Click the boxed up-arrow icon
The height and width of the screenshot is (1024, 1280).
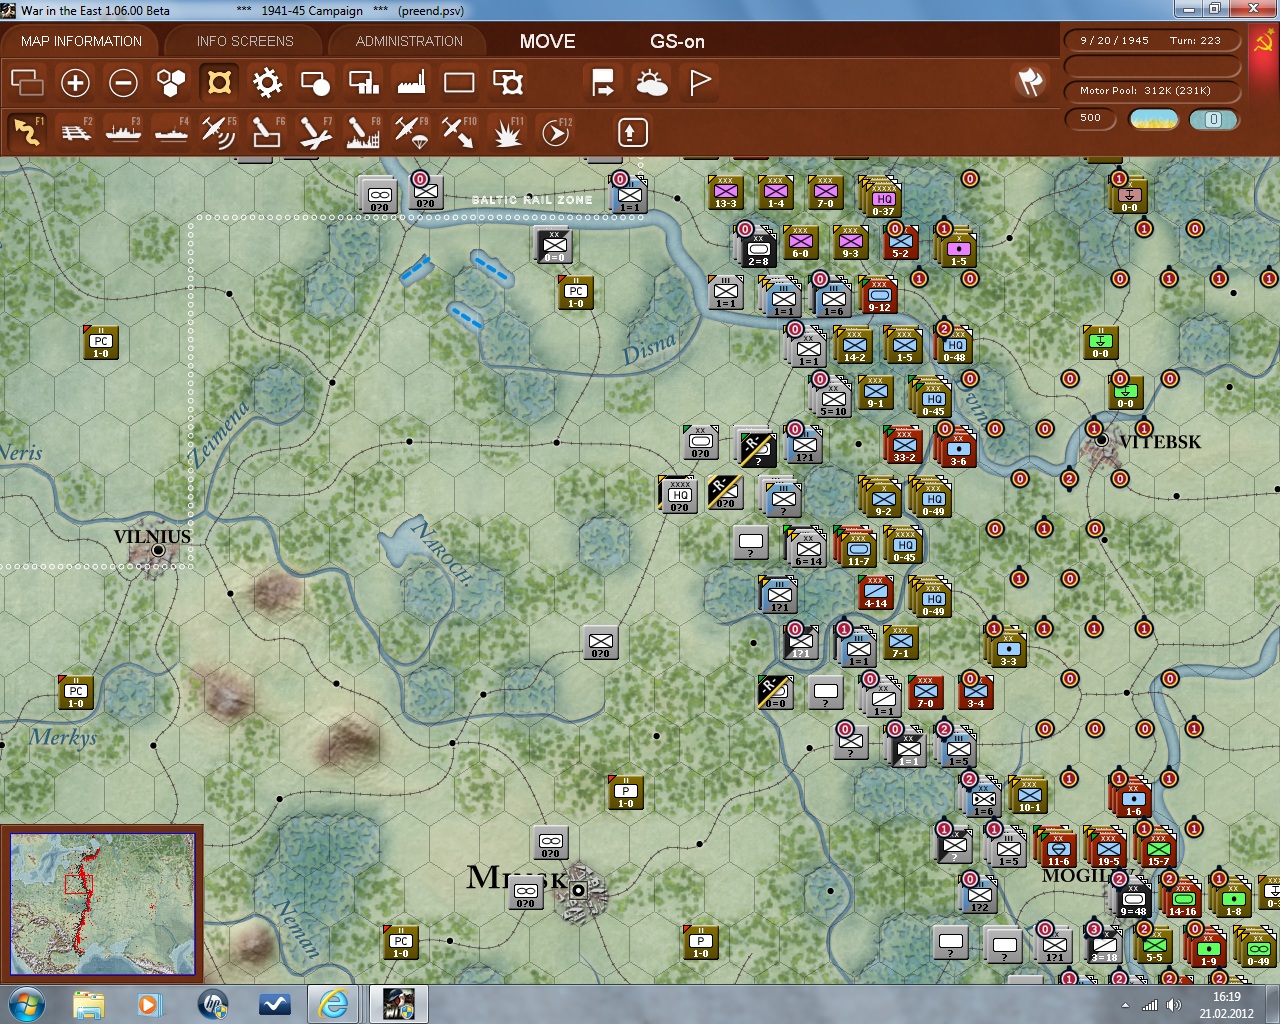tap(633, 132)
